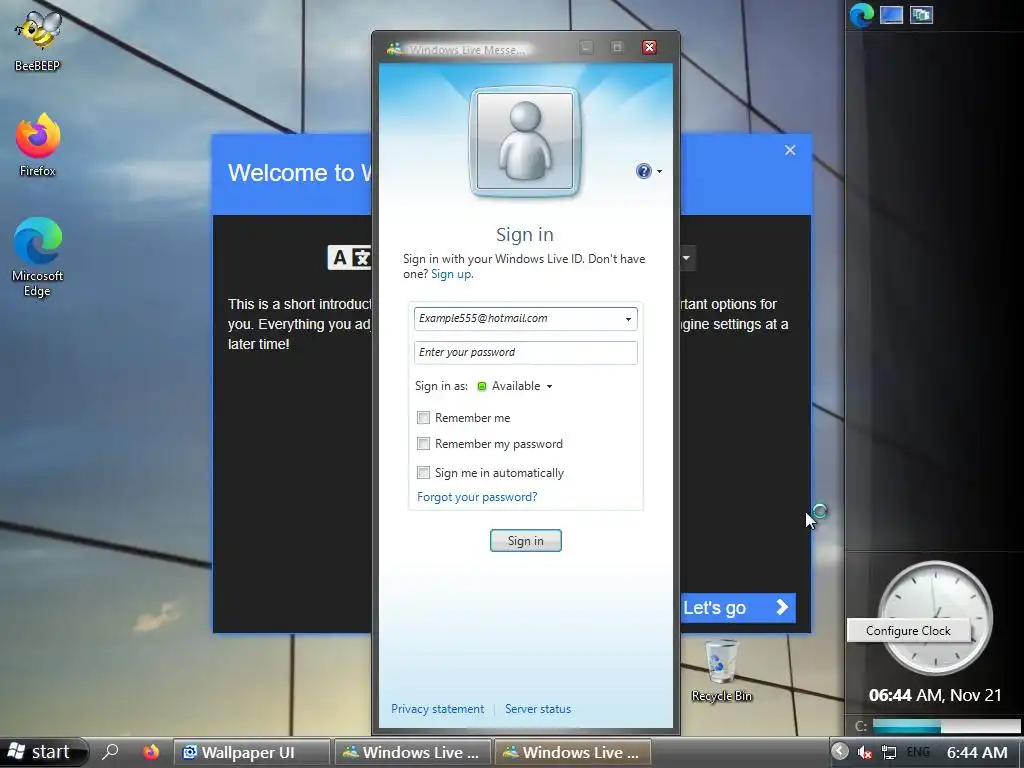Click the user avatar picture in Messenger
Image resolution: width=1024 pixels, height=768 pixels.
[x=524, y=140]
